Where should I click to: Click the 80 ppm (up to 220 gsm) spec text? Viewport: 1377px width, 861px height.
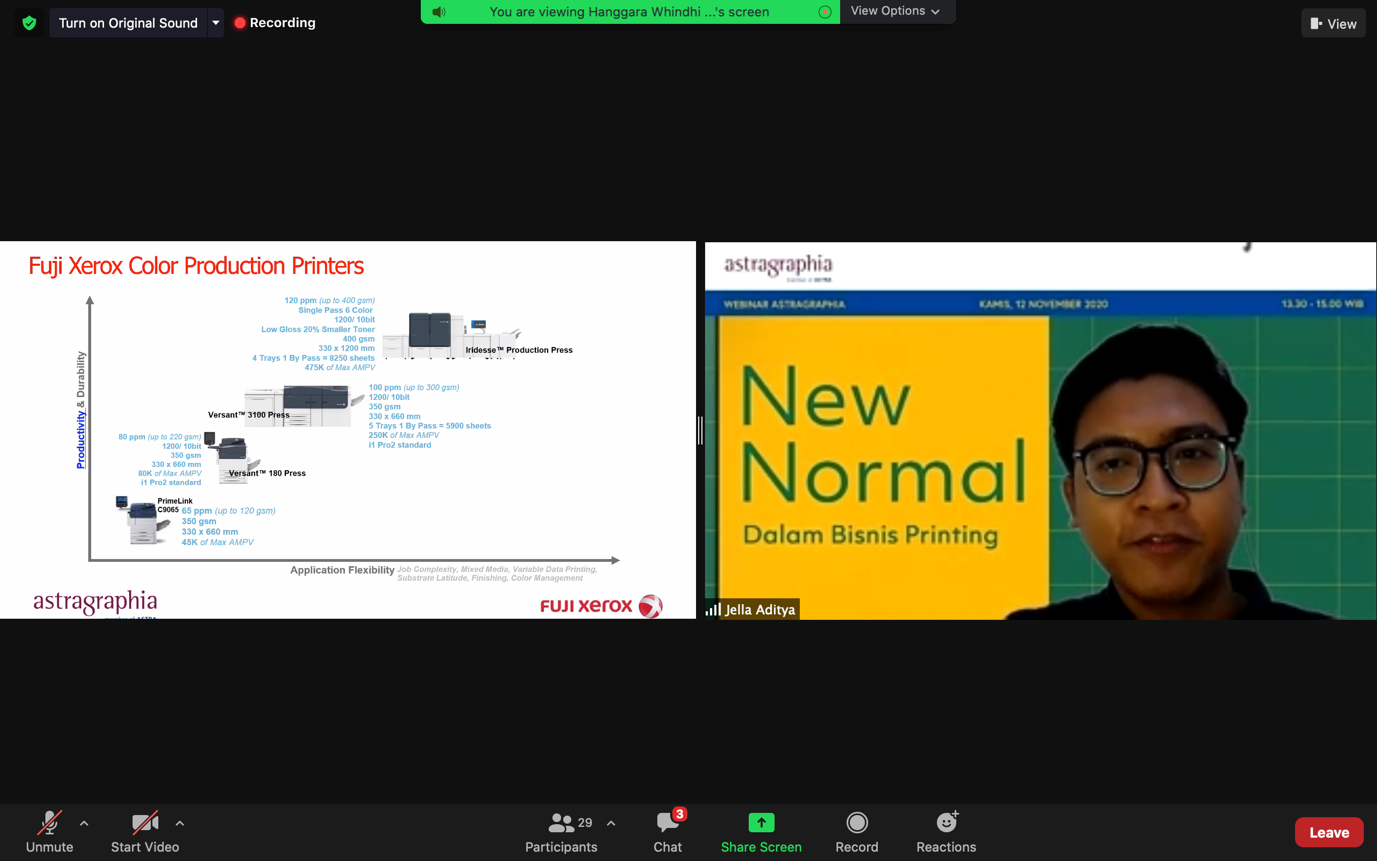point(160,437)
